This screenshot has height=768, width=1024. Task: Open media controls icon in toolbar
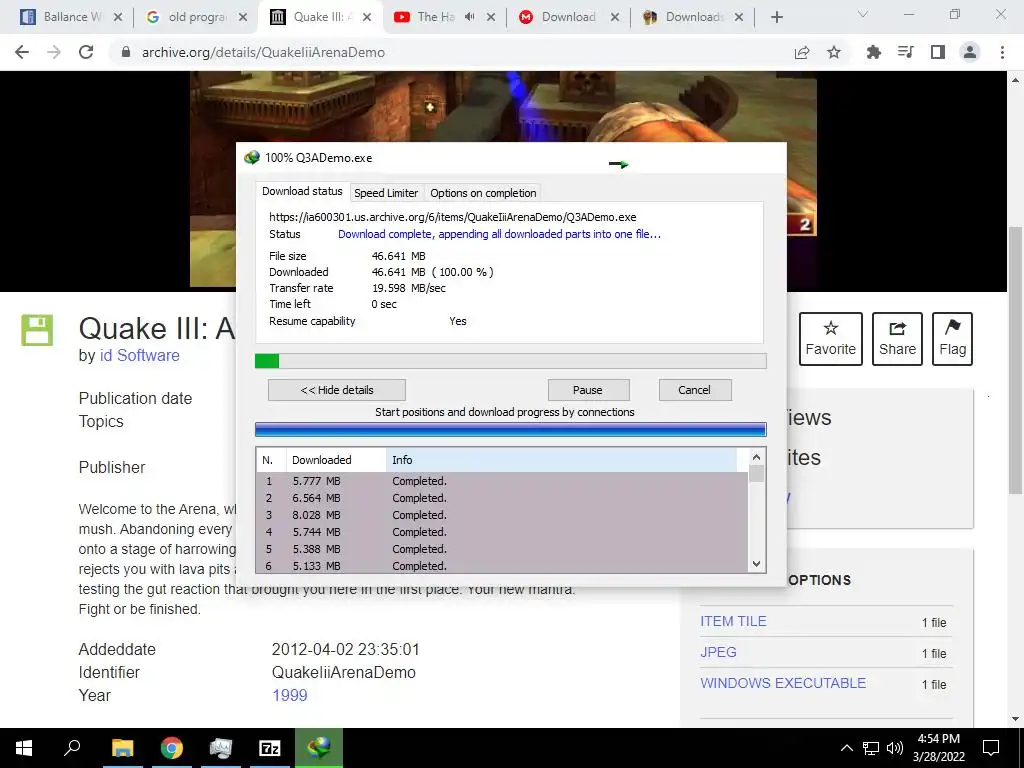905,52
